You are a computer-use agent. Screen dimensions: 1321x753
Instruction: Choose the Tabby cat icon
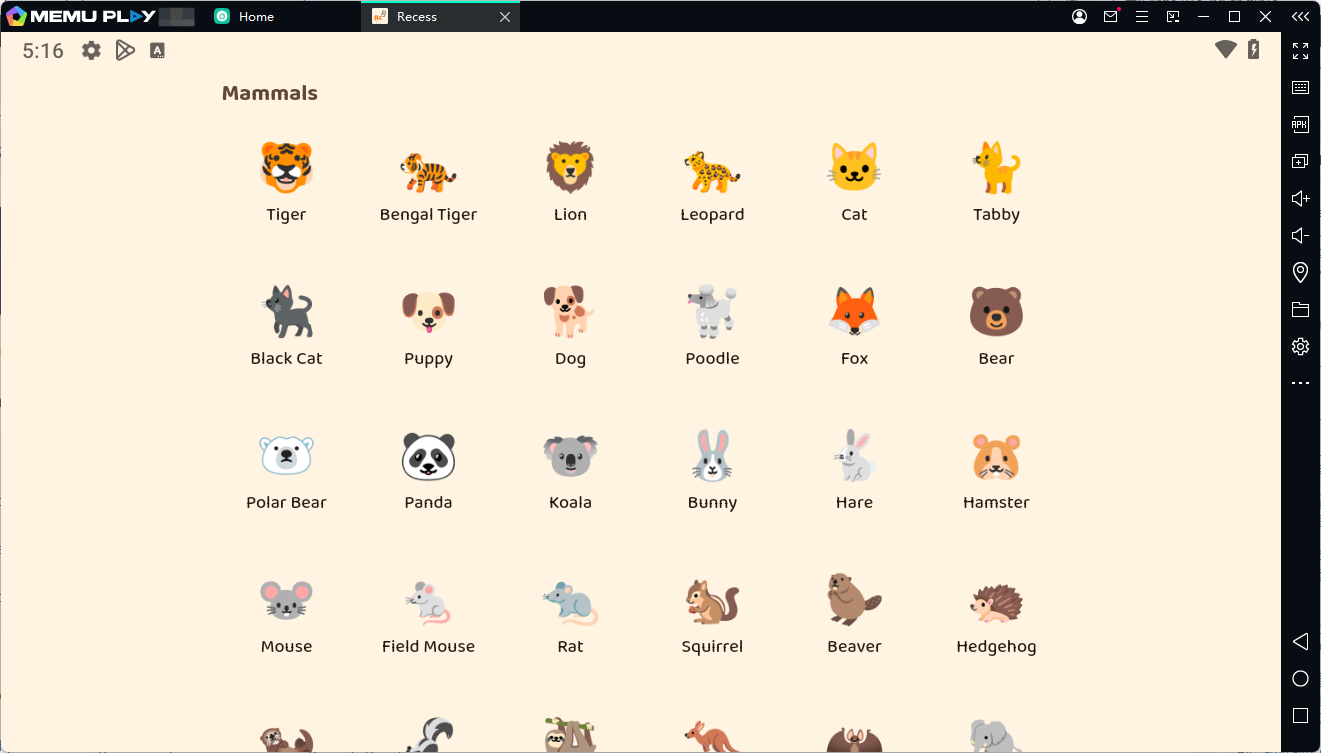tap(996, 167)
